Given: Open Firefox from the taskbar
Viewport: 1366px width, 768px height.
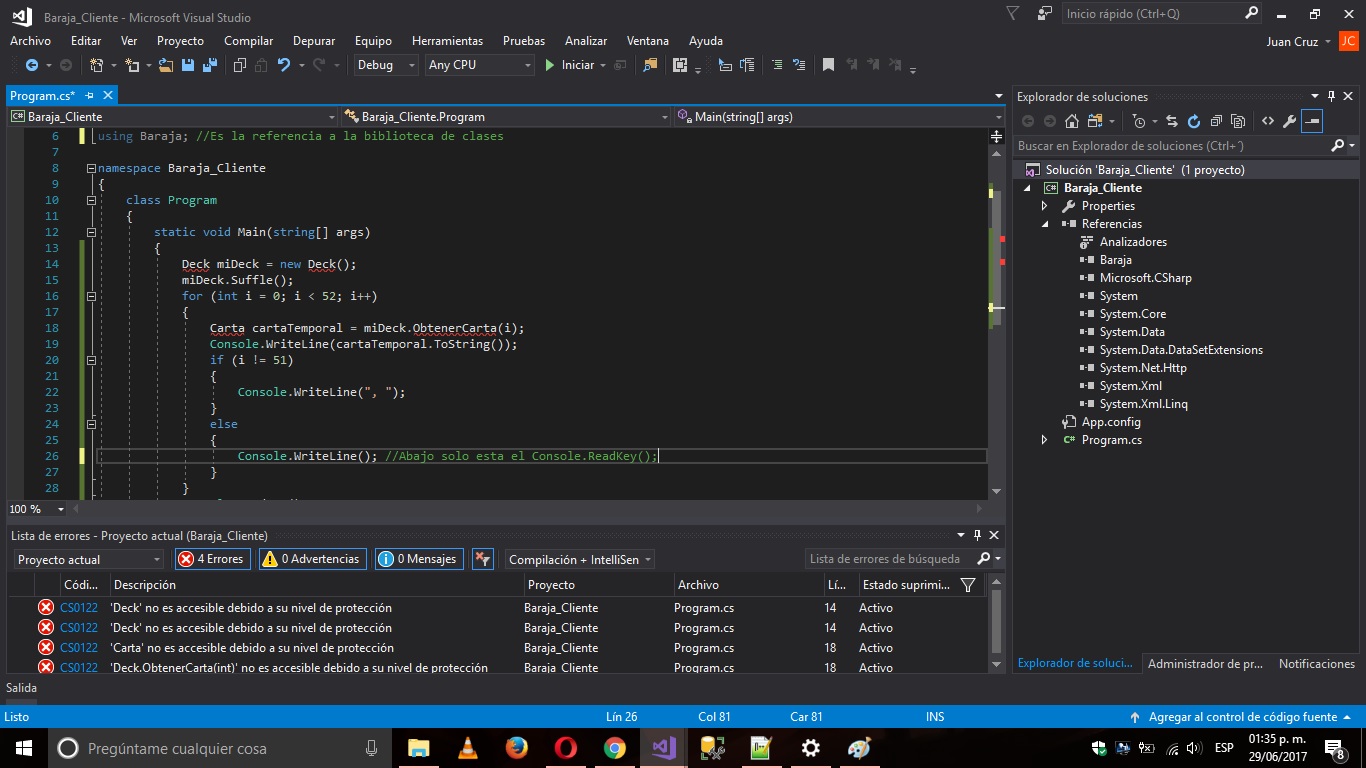Looking at the screenshot, I should pyautogui.click(x=516, y=748).
